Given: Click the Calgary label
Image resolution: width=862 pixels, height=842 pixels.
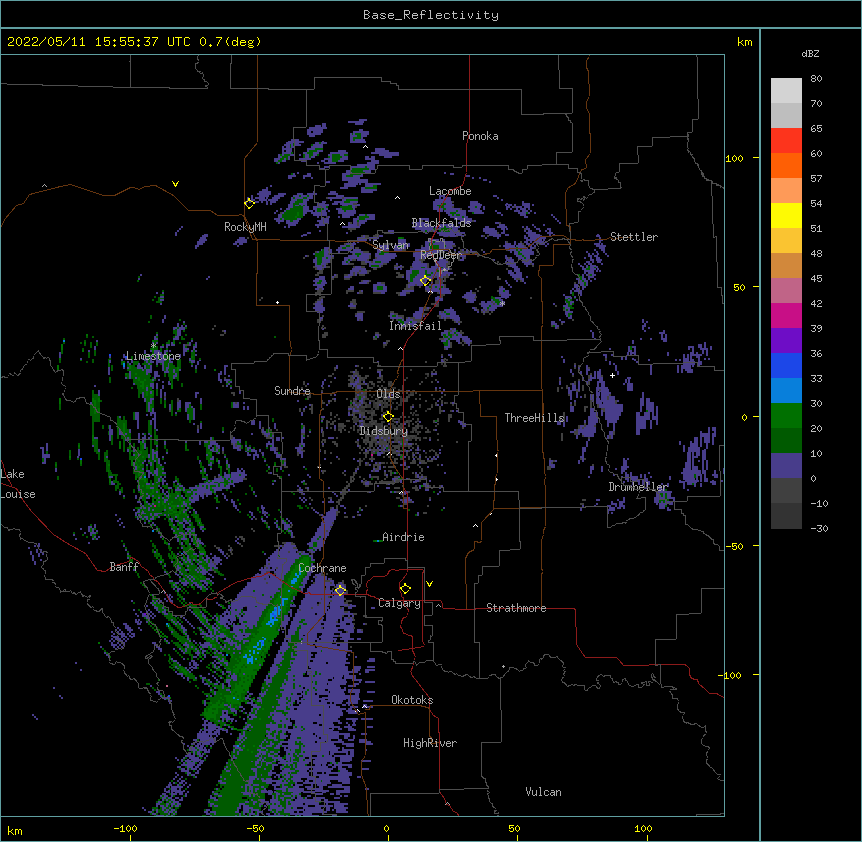Looking at the screenshot, I should pos(399,603).
